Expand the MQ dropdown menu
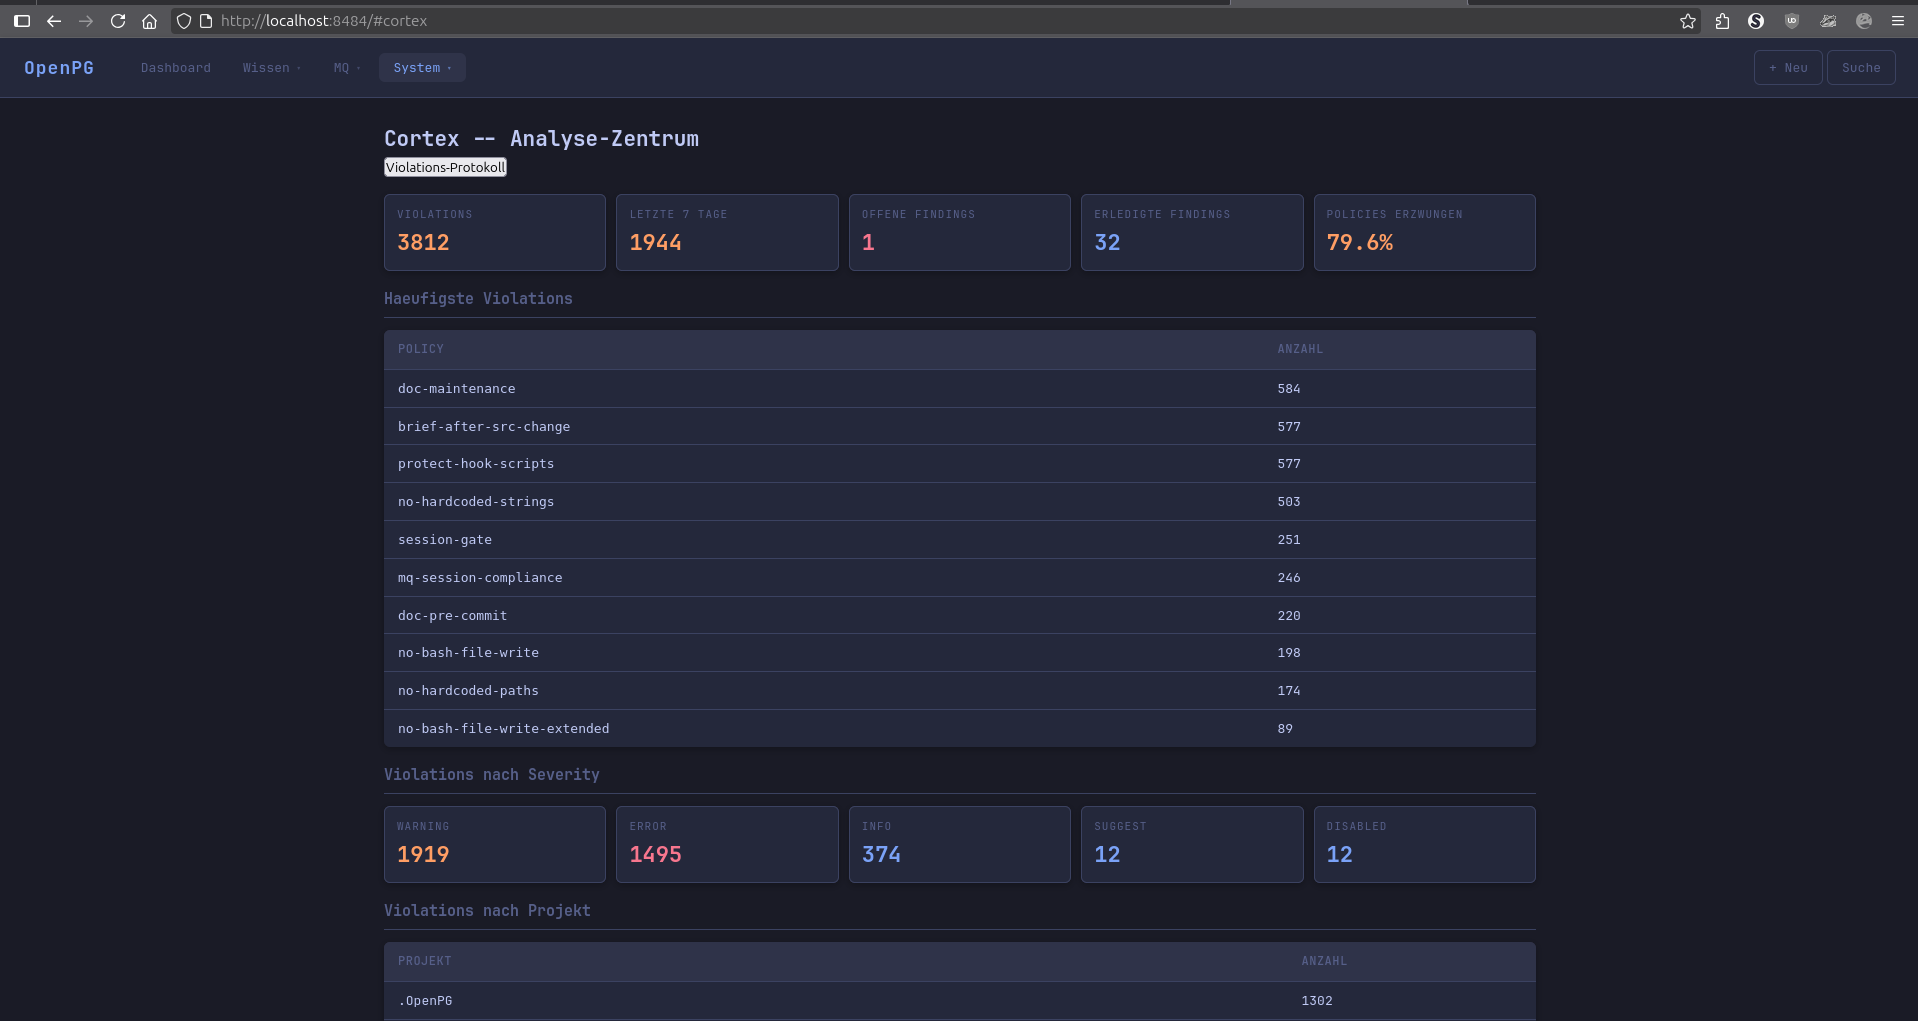 (346, 68)
